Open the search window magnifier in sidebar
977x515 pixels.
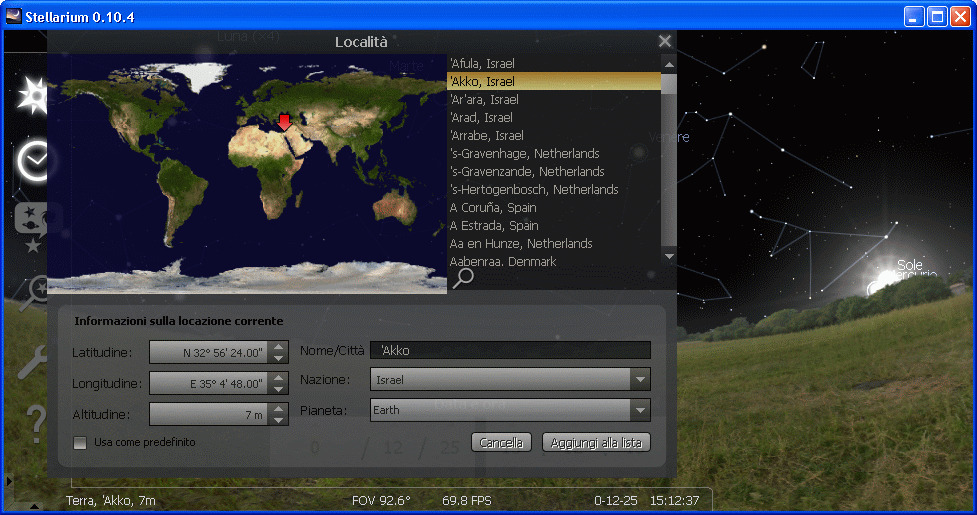pos(34,291)
